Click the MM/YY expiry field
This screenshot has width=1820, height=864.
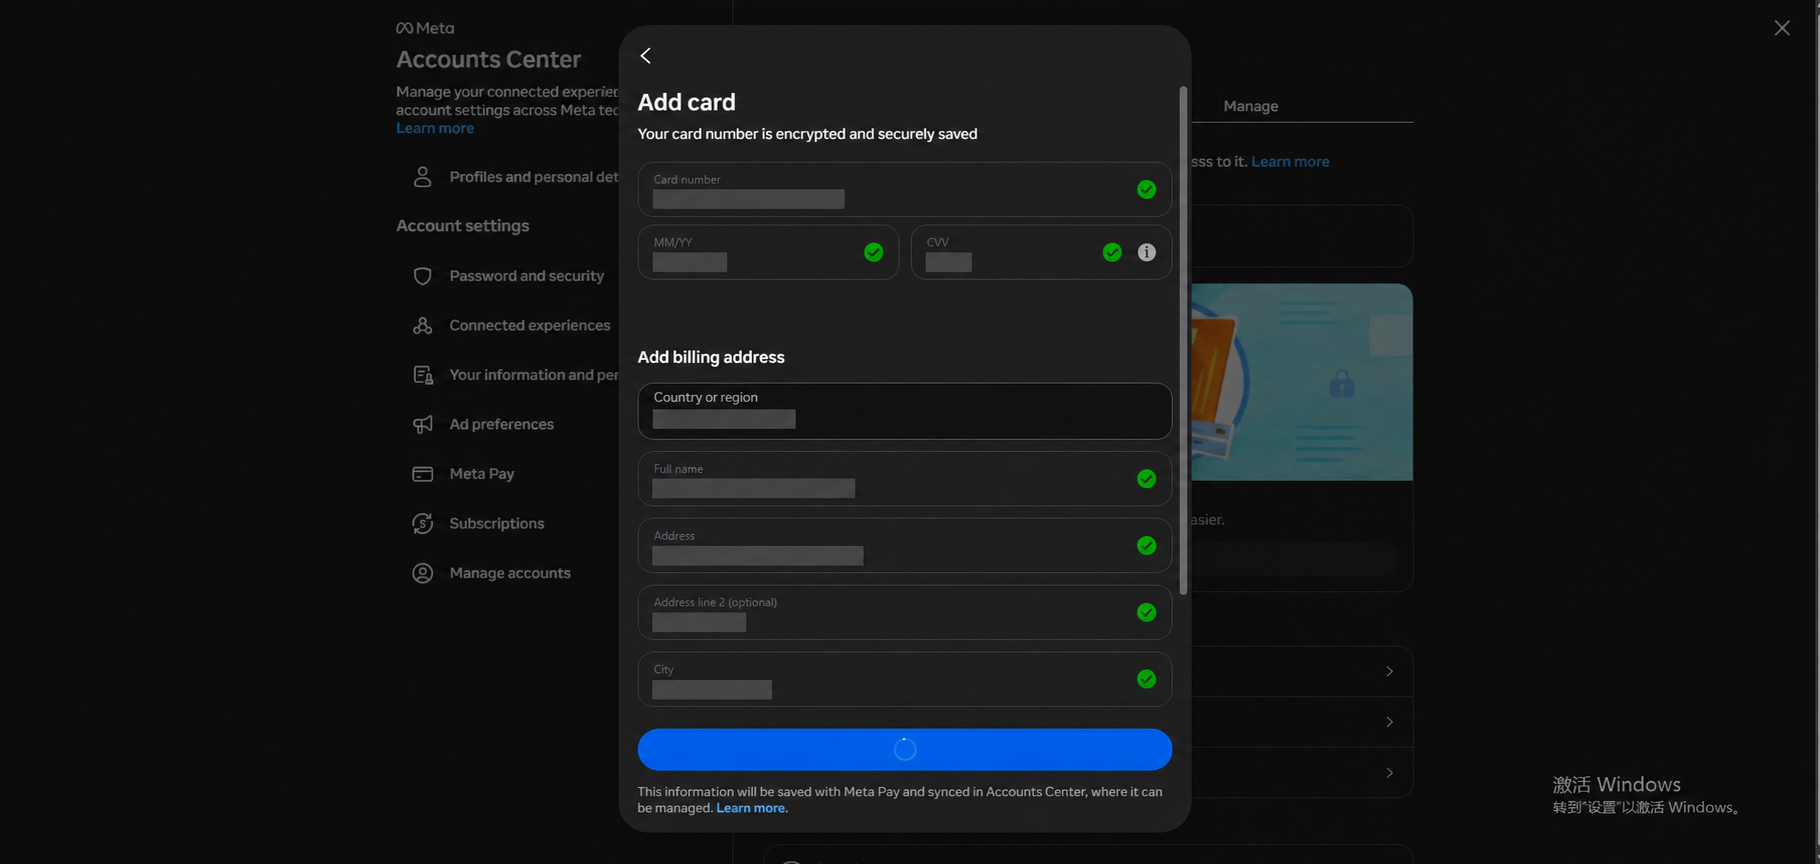click(768, 252)
